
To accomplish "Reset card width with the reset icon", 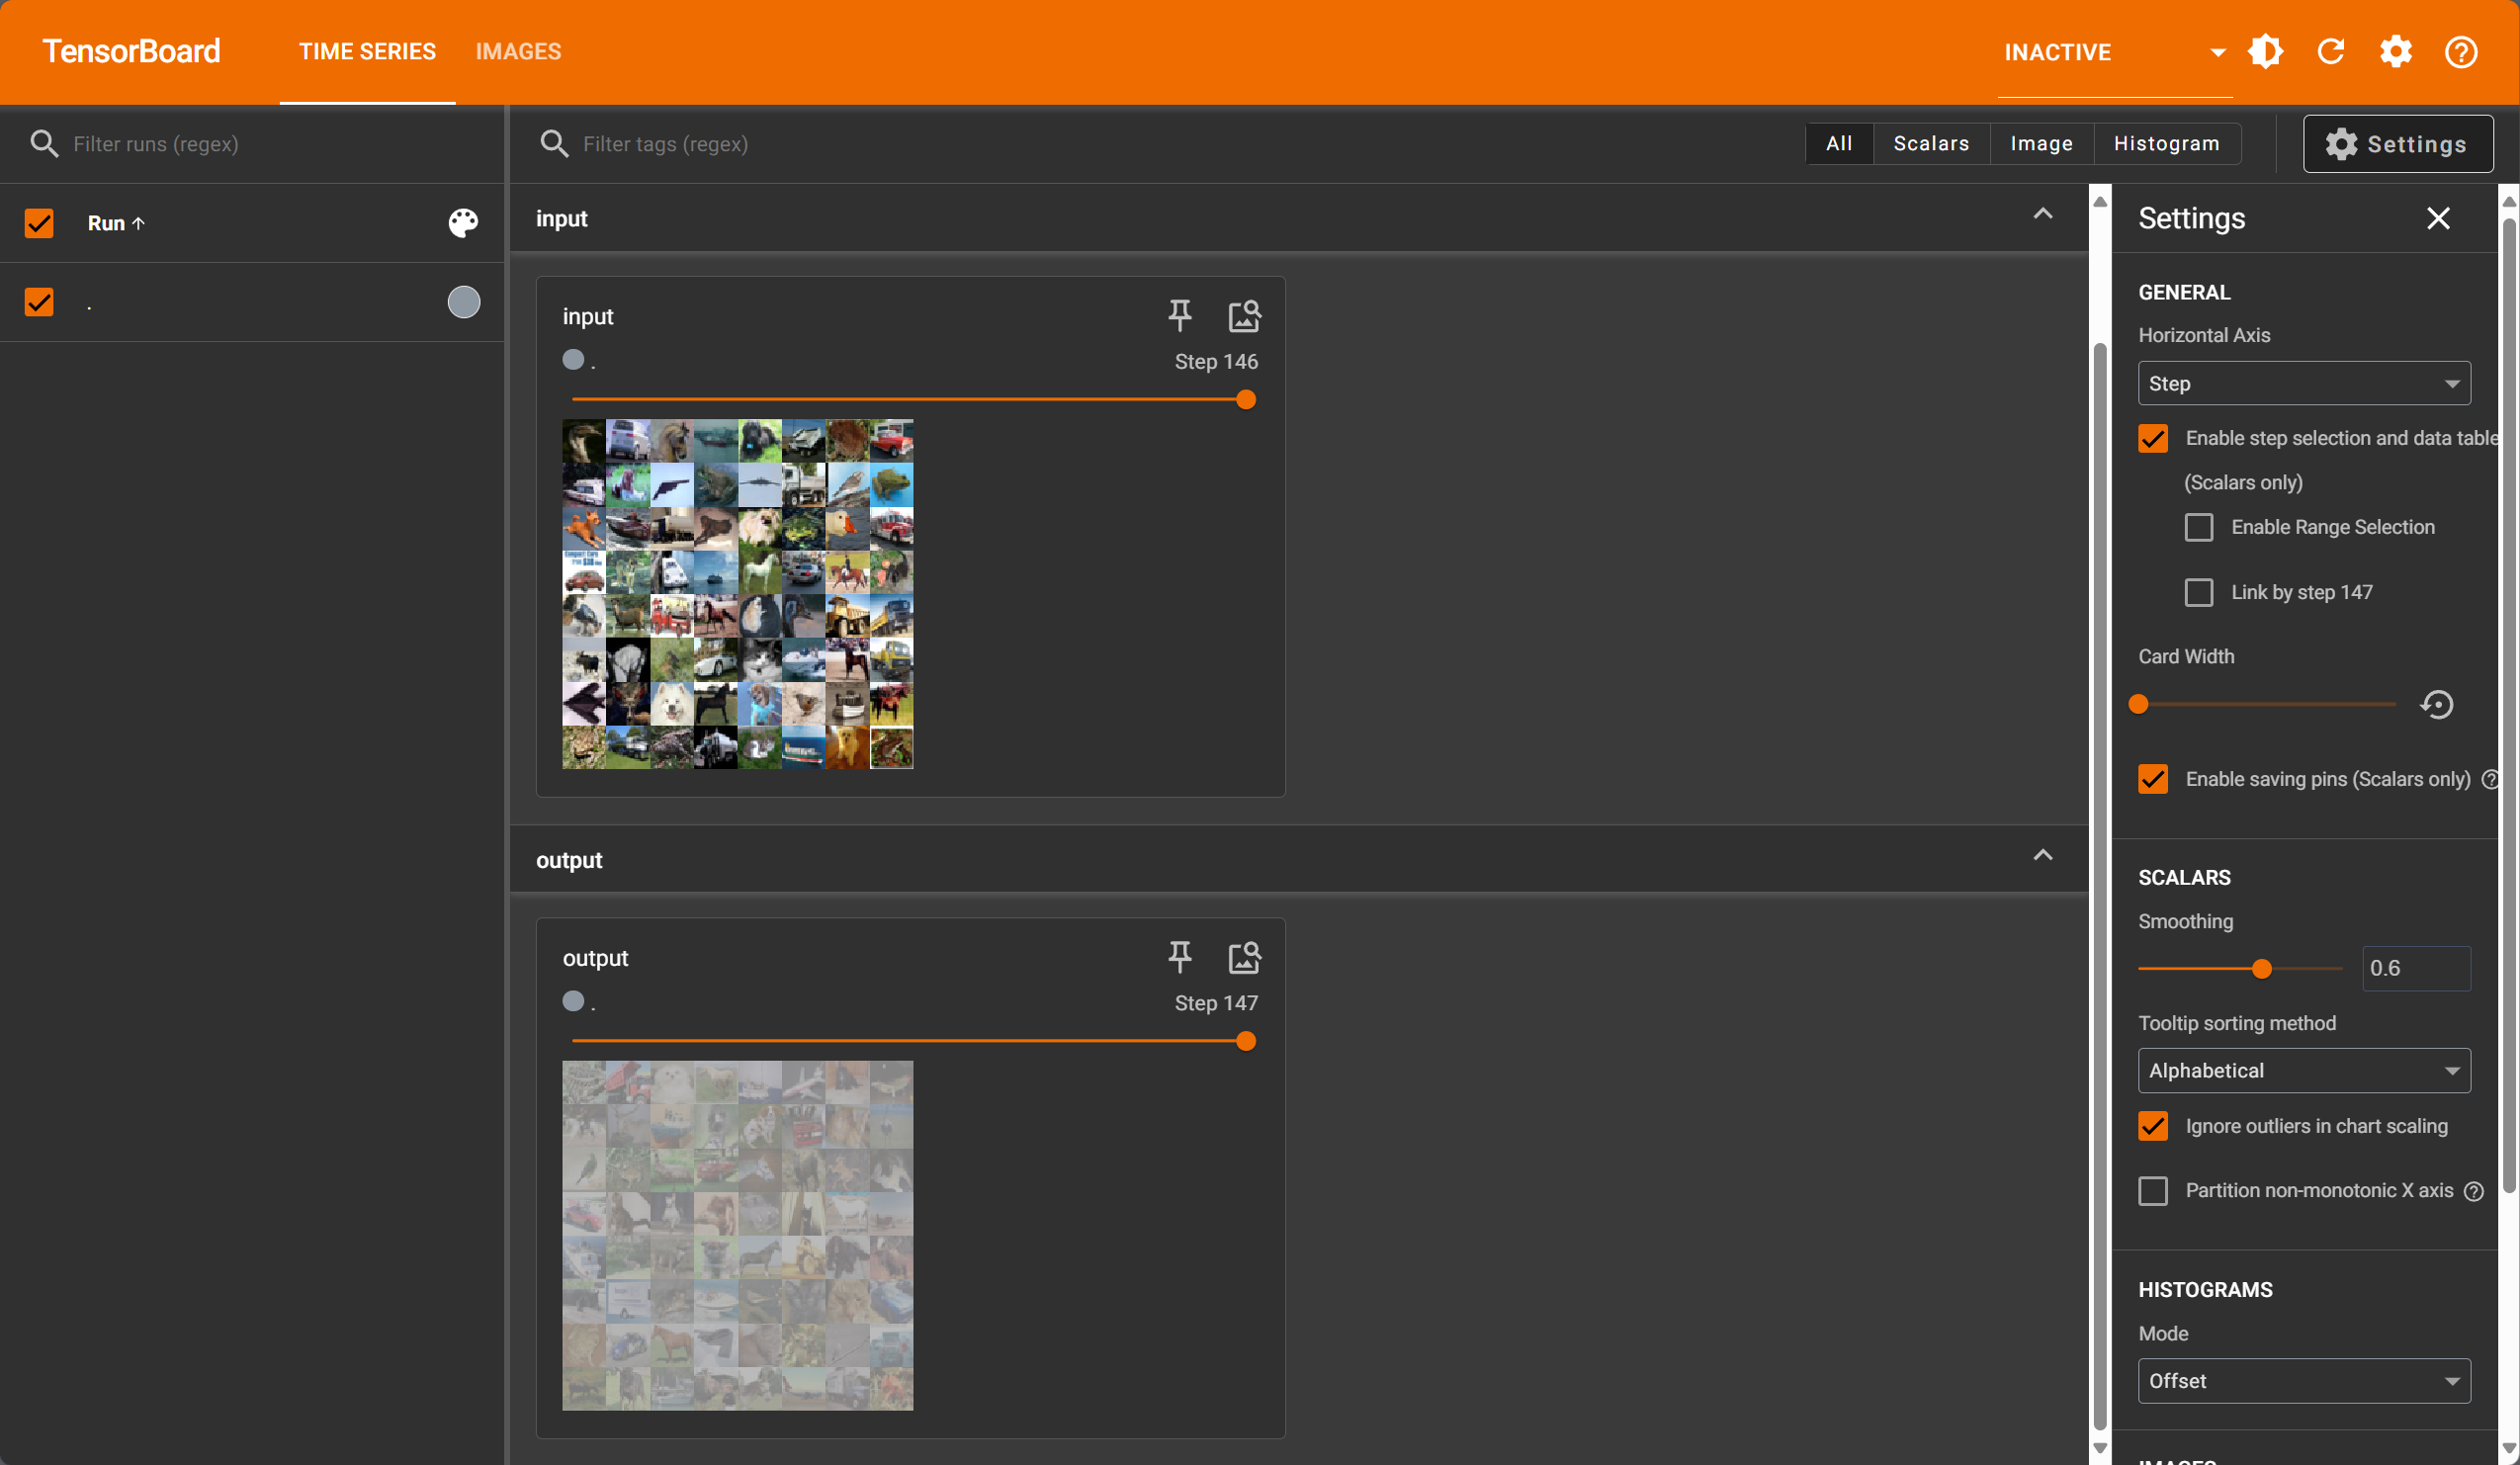I will click(2437, 704).
